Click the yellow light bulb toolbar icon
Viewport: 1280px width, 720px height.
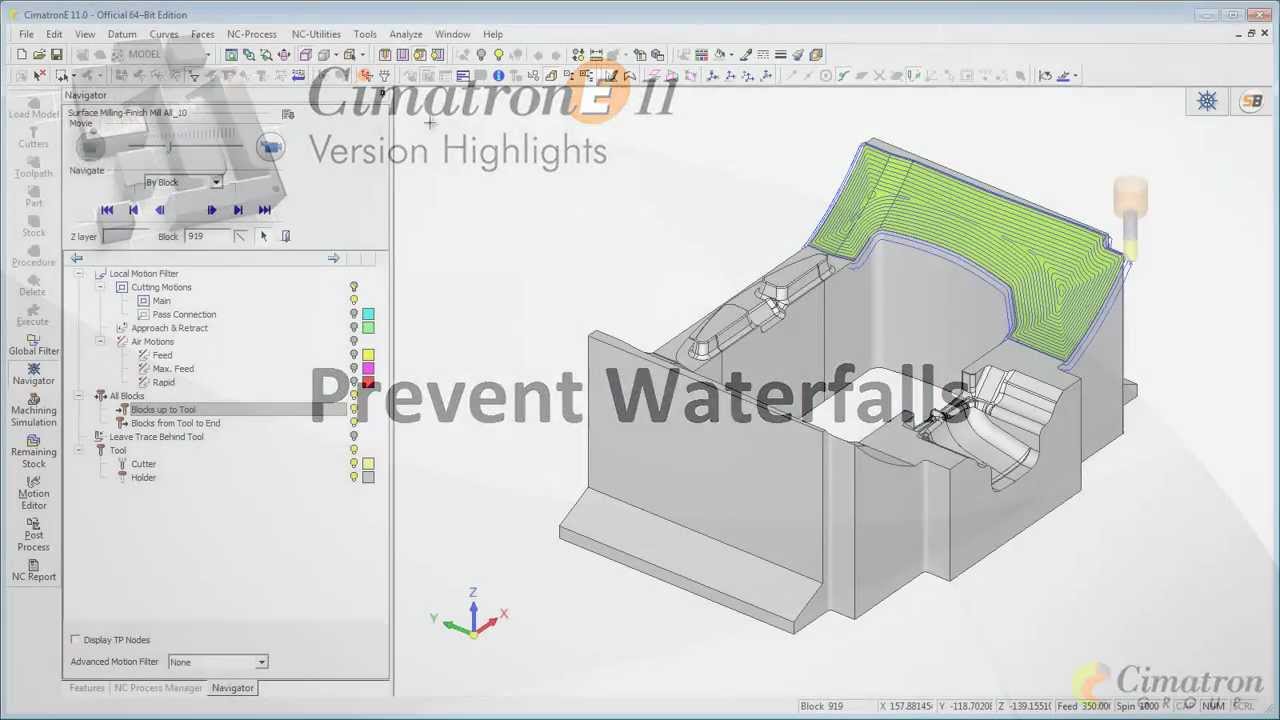tap(498, 55)
